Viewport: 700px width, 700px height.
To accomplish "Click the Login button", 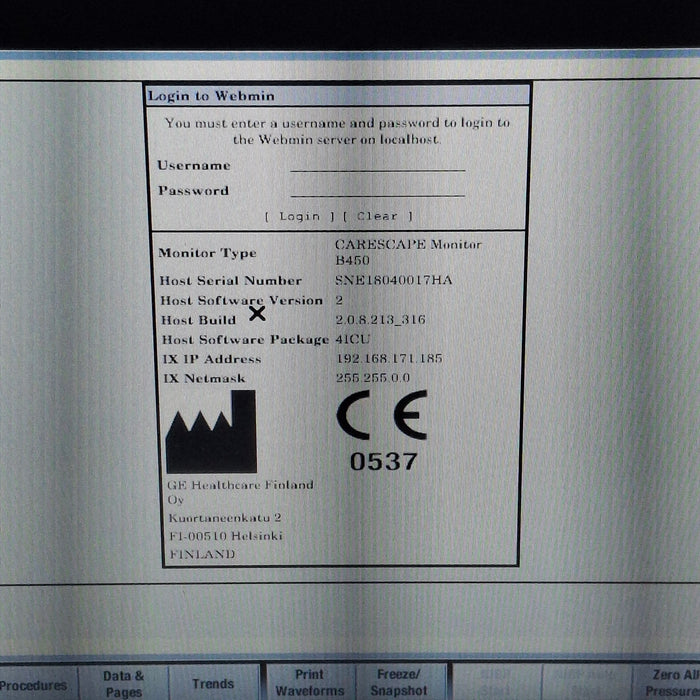I will 300,217.
